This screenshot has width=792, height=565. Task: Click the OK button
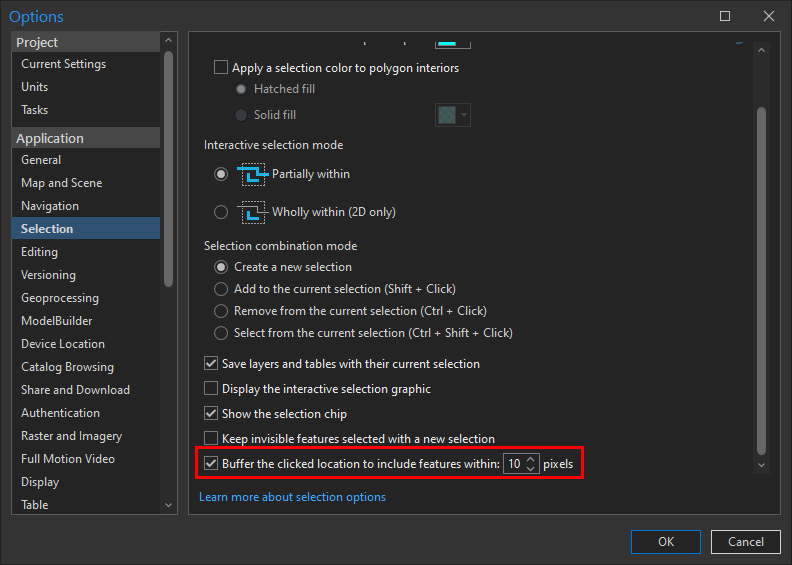click(x=666, y=541)
